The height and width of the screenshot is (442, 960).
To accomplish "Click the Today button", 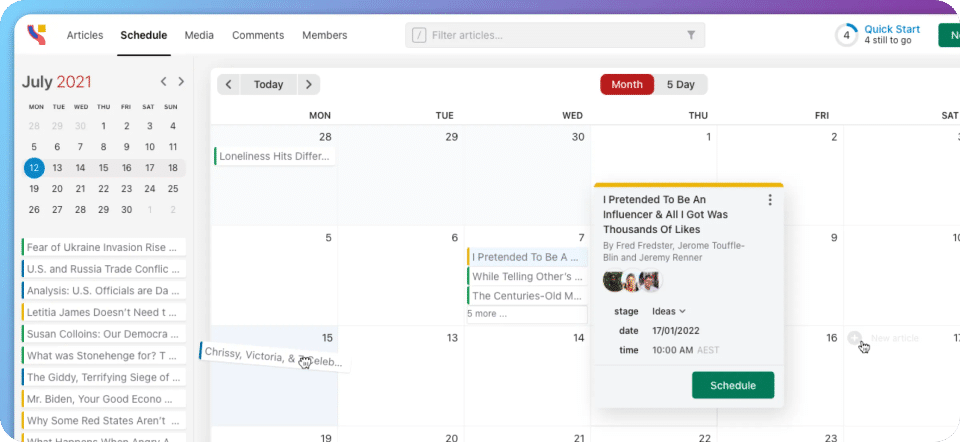I will pyautogui.click(x=268, y=84).
